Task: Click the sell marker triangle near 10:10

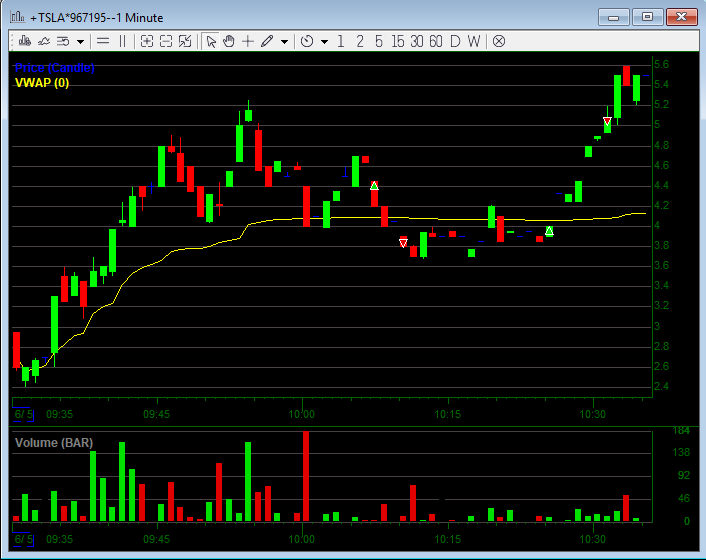Action: tap(403, 243)
